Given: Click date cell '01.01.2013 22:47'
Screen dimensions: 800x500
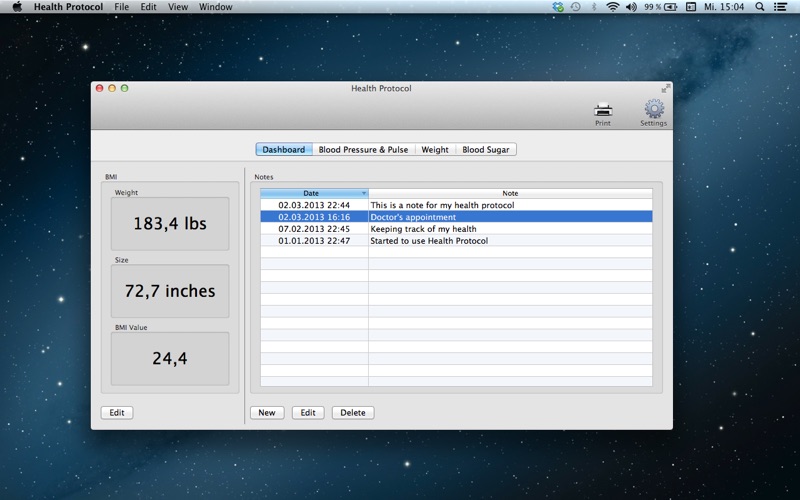Looking at the screenshot, I should pyautogui.click(x=314, y=241).
